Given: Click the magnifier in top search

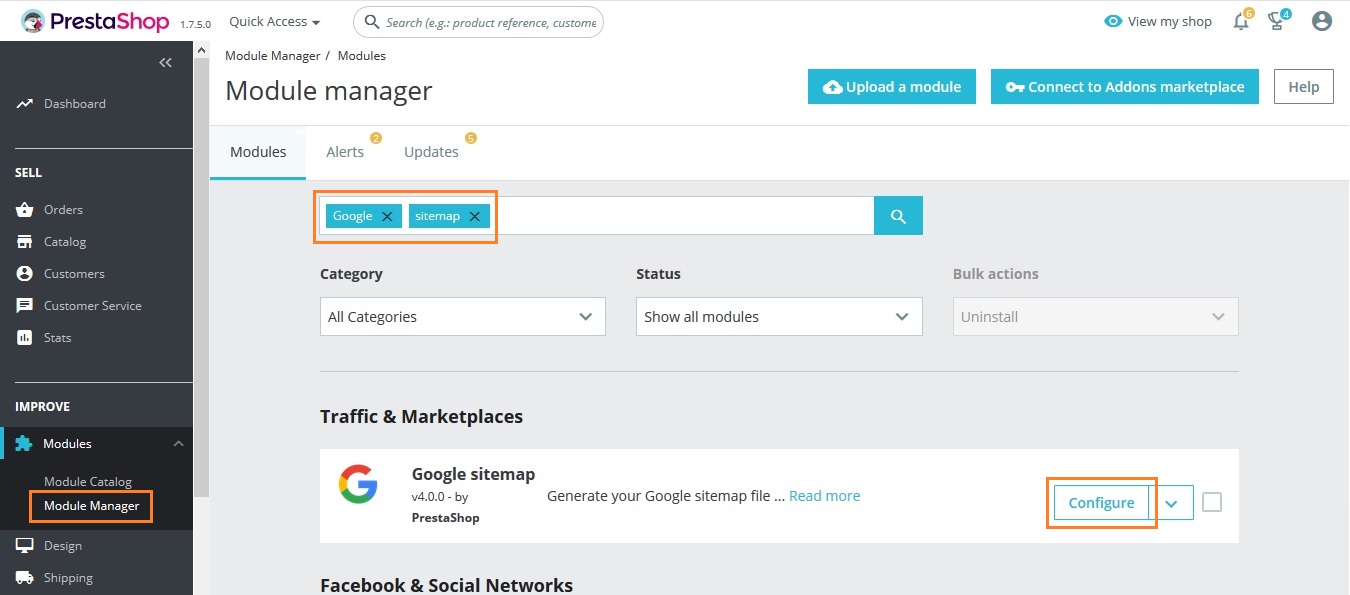Looking at the screenshot, I should (372, 22).
